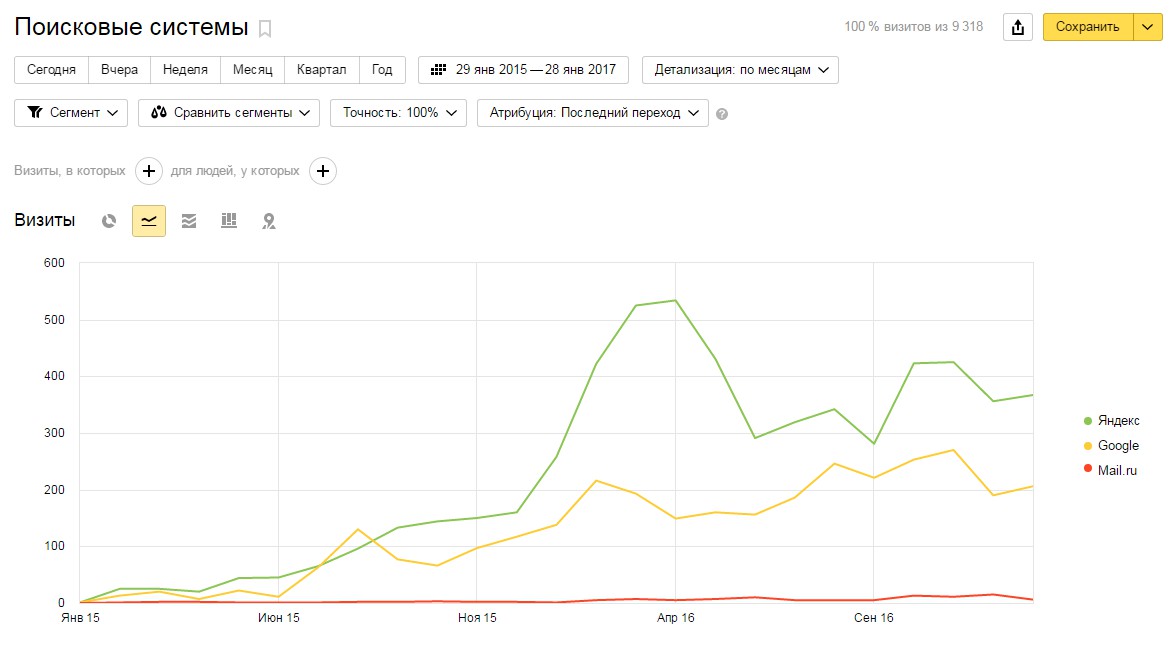Click the bookmark icon next to the title
Image resolution: width=1173 pixels, height=646 pixels.
[265, 28]
